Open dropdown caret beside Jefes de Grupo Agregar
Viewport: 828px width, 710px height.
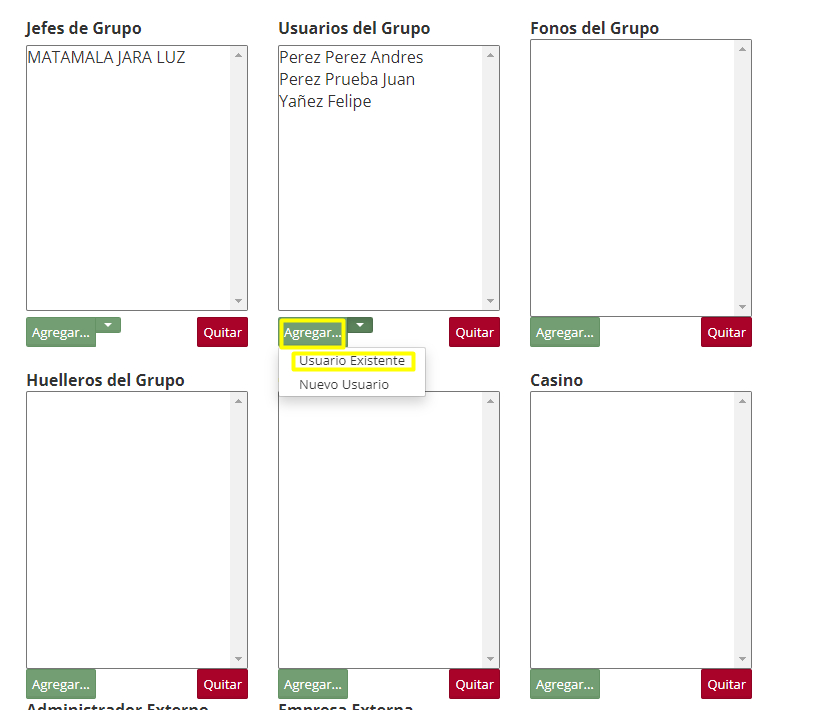[108, 325]
